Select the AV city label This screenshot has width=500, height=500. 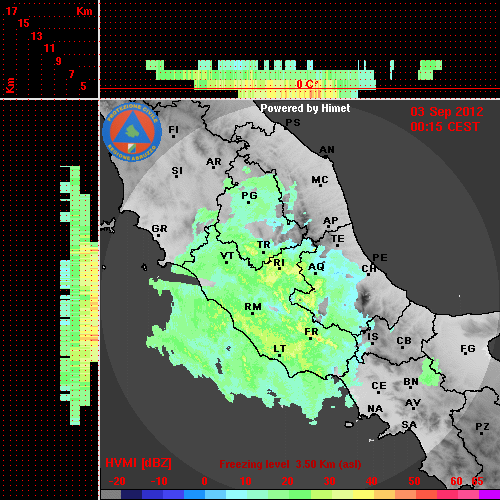pyautogui.click(x=413, y=403)
